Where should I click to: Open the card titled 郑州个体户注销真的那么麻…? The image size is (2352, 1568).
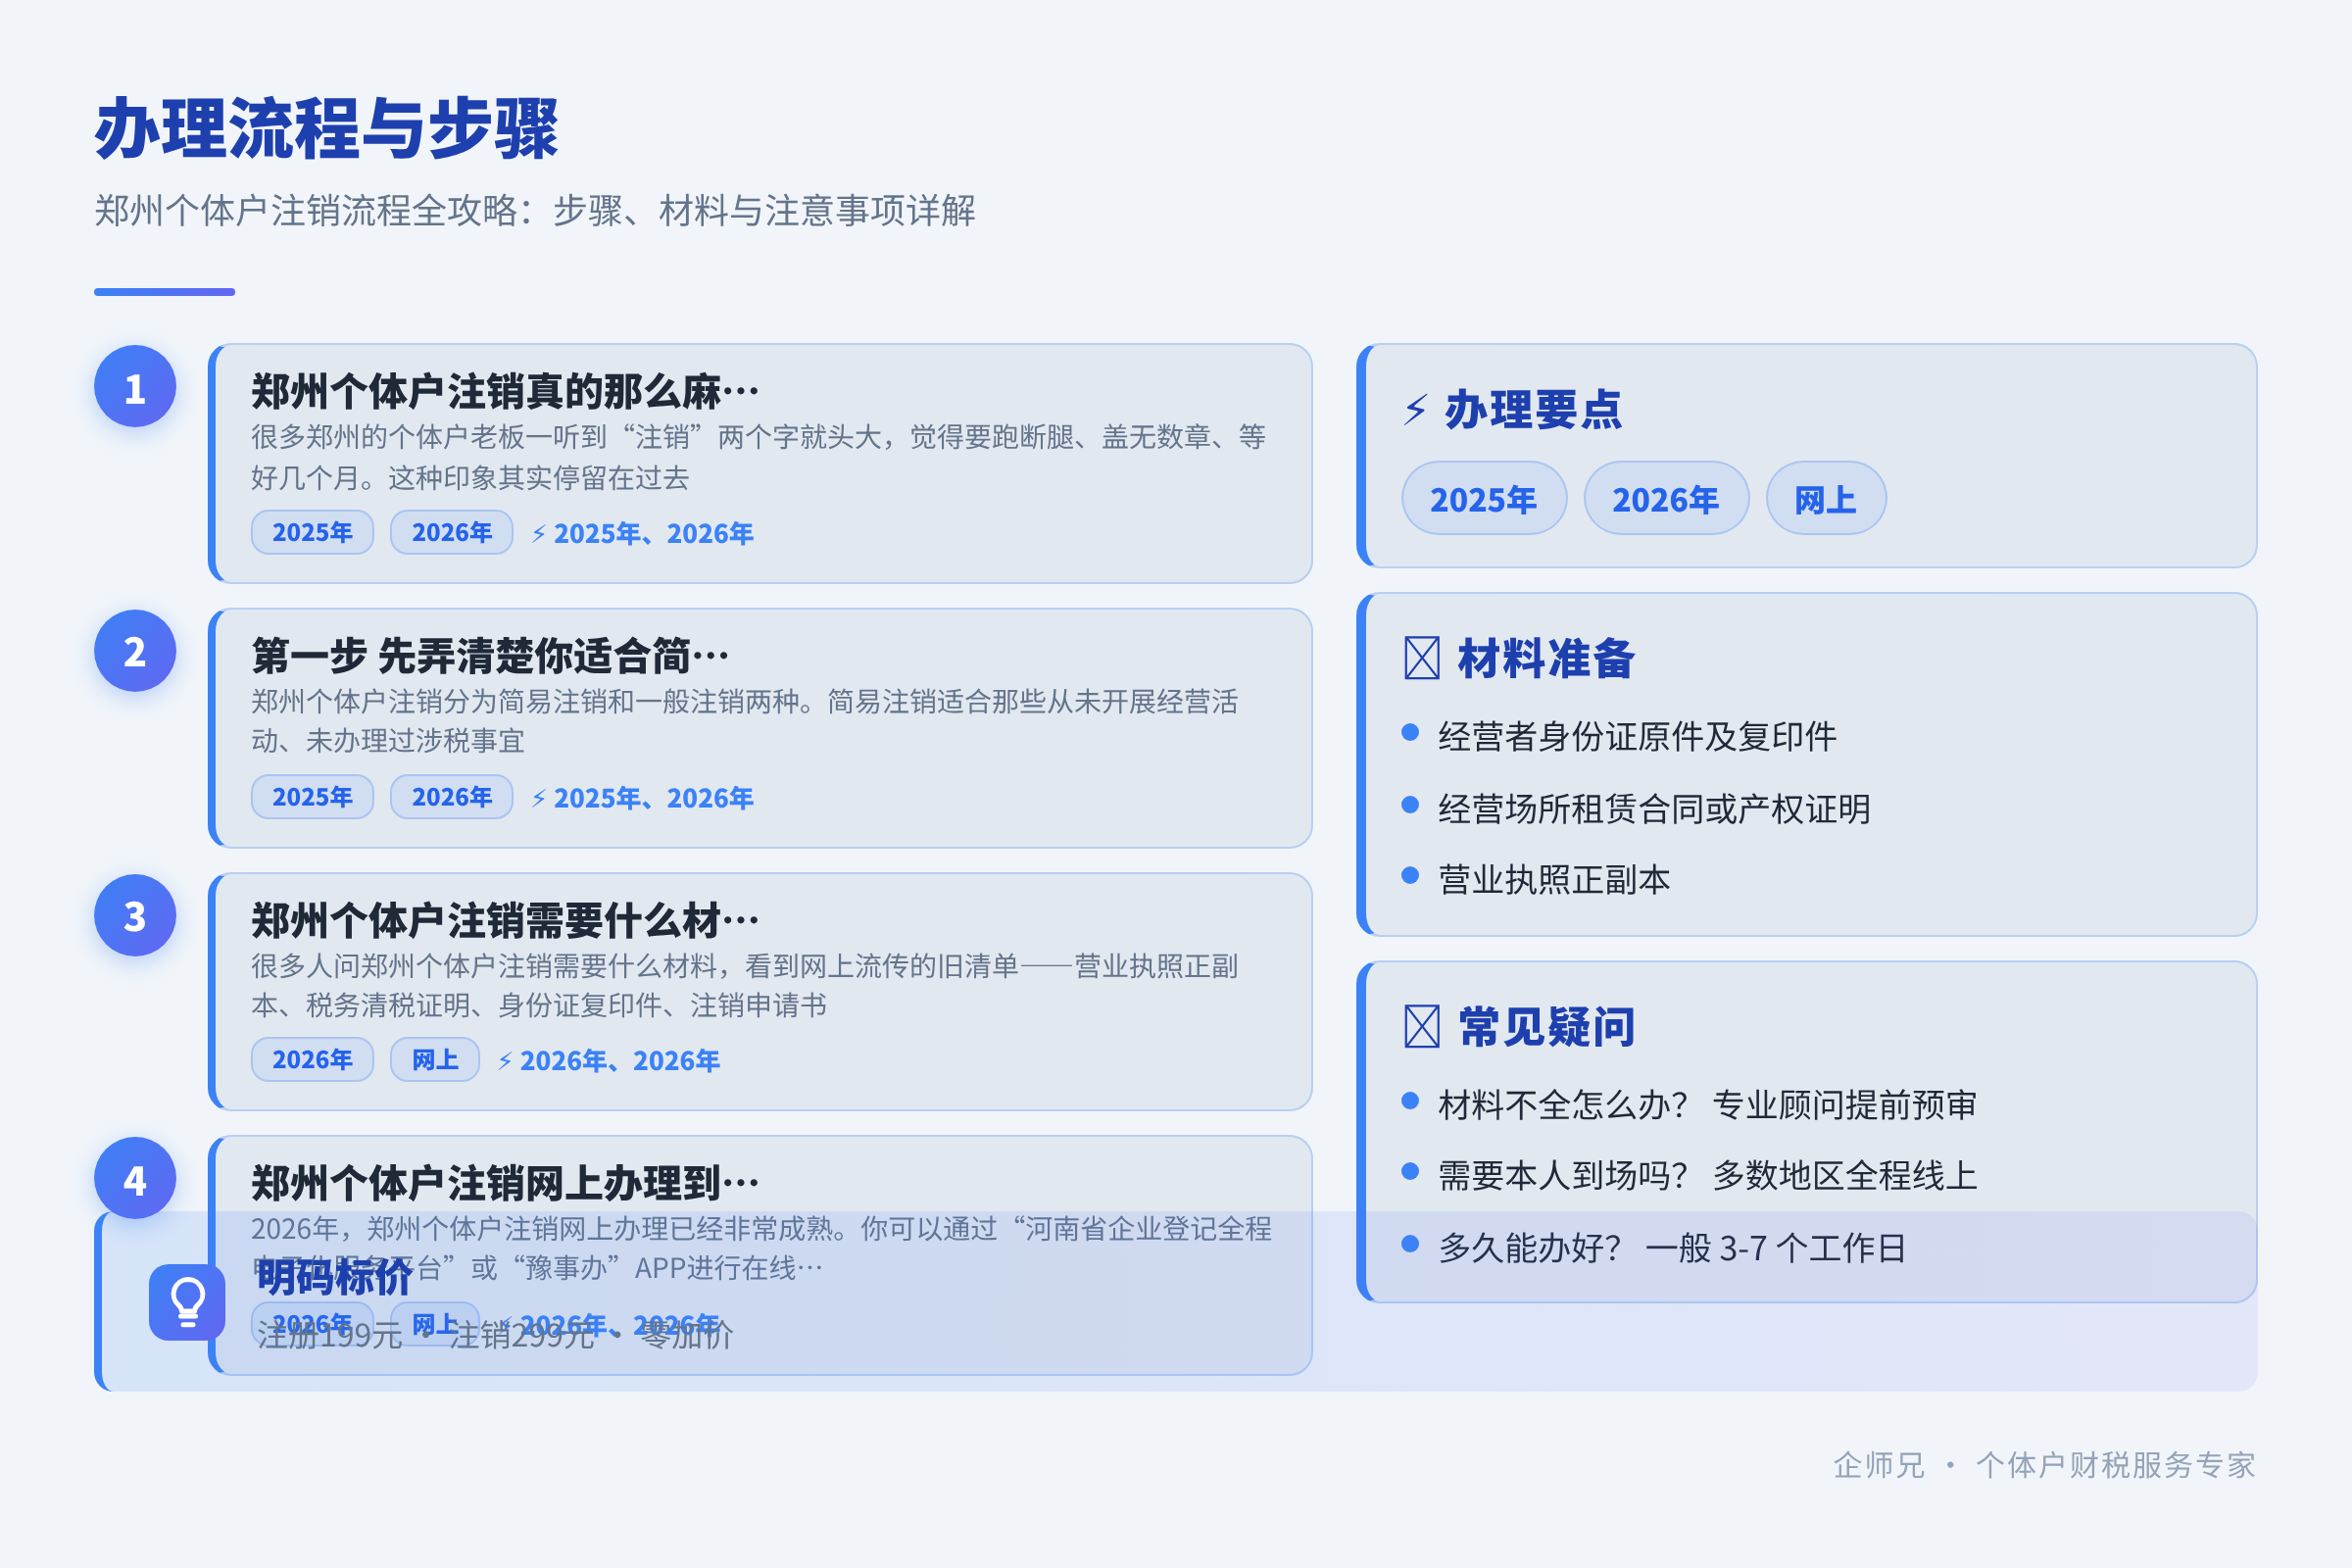coord(760,464)
